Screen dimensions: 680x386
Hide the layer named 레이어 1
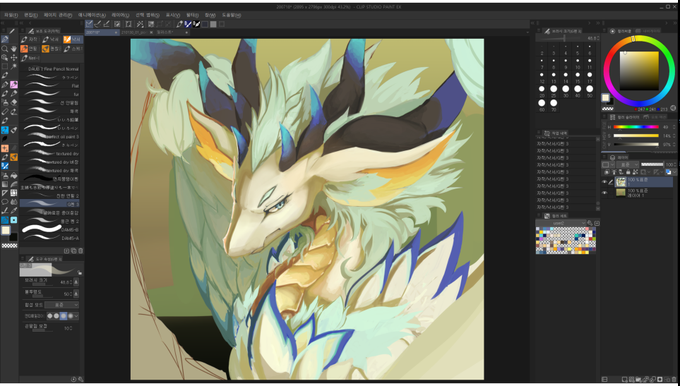(x=605, y=193)
